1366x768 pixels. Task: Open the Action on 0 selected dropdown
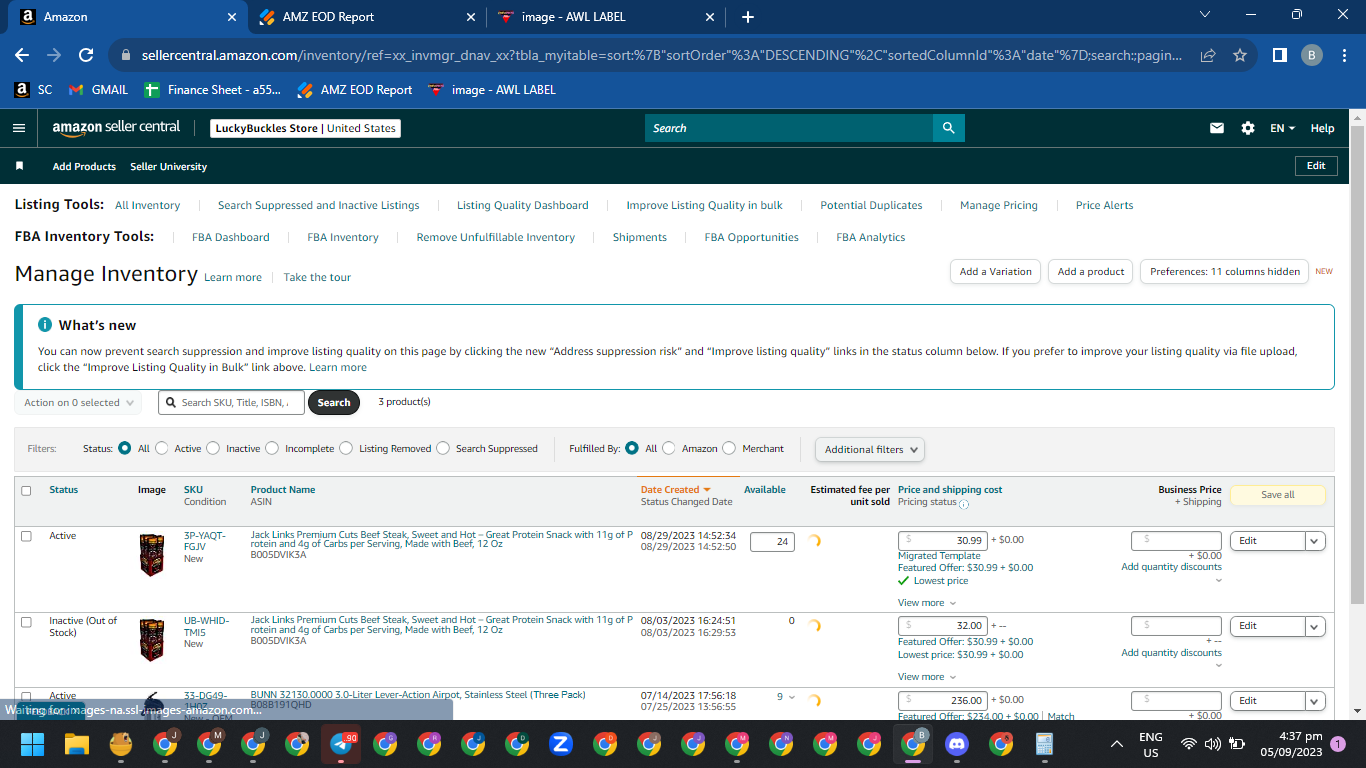pos(78,403)
